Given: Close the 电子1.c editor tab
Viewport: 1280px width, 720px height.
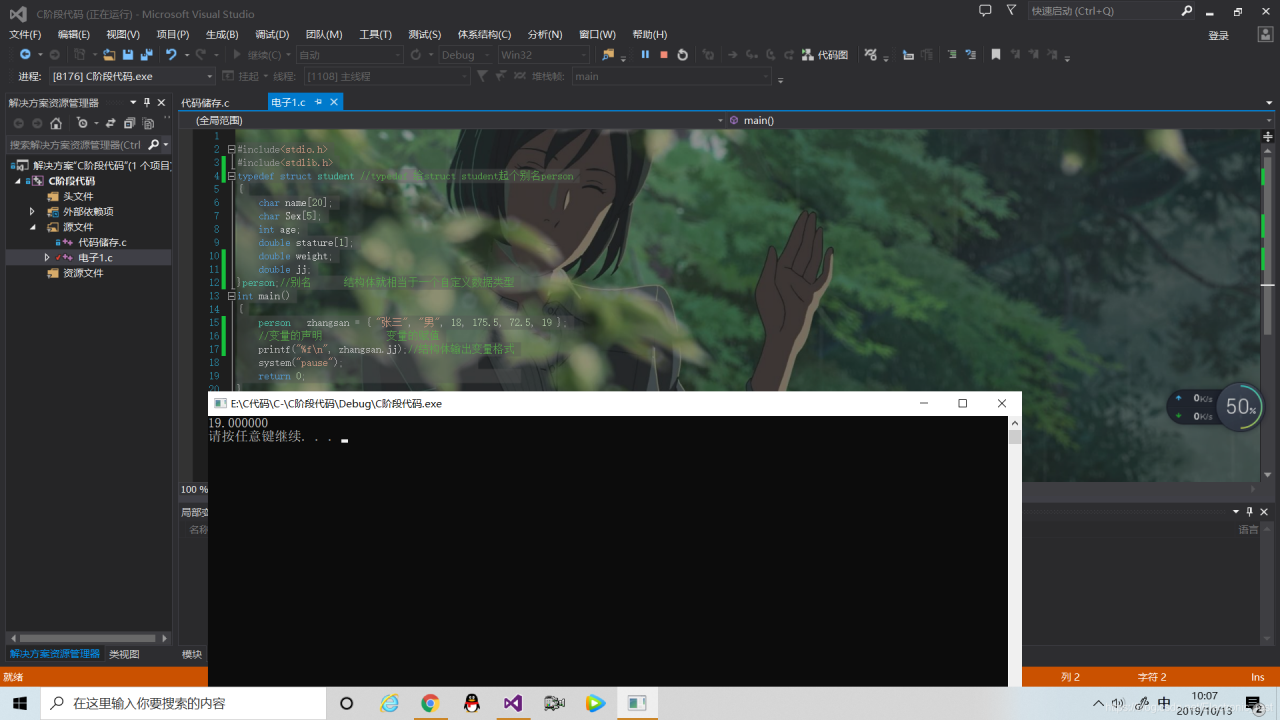Looking at the screenshot, I should (334, 102).
